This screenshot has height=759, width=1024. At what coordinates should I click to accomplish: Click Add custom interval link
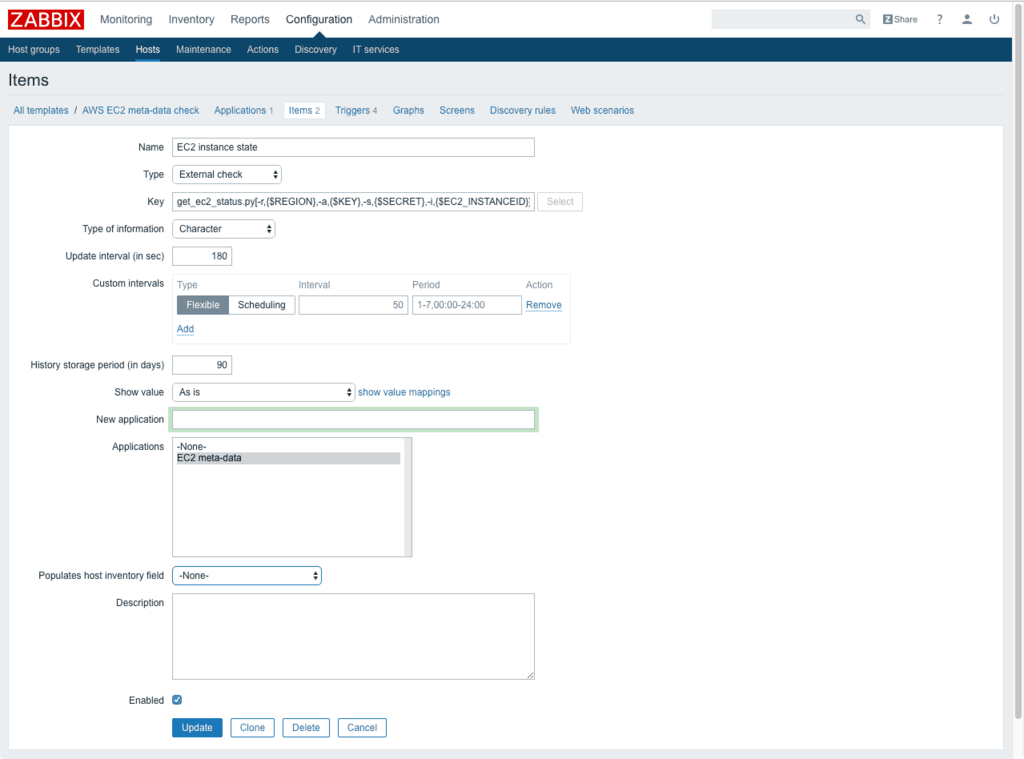pyautogui.click(x=185, y=329)
